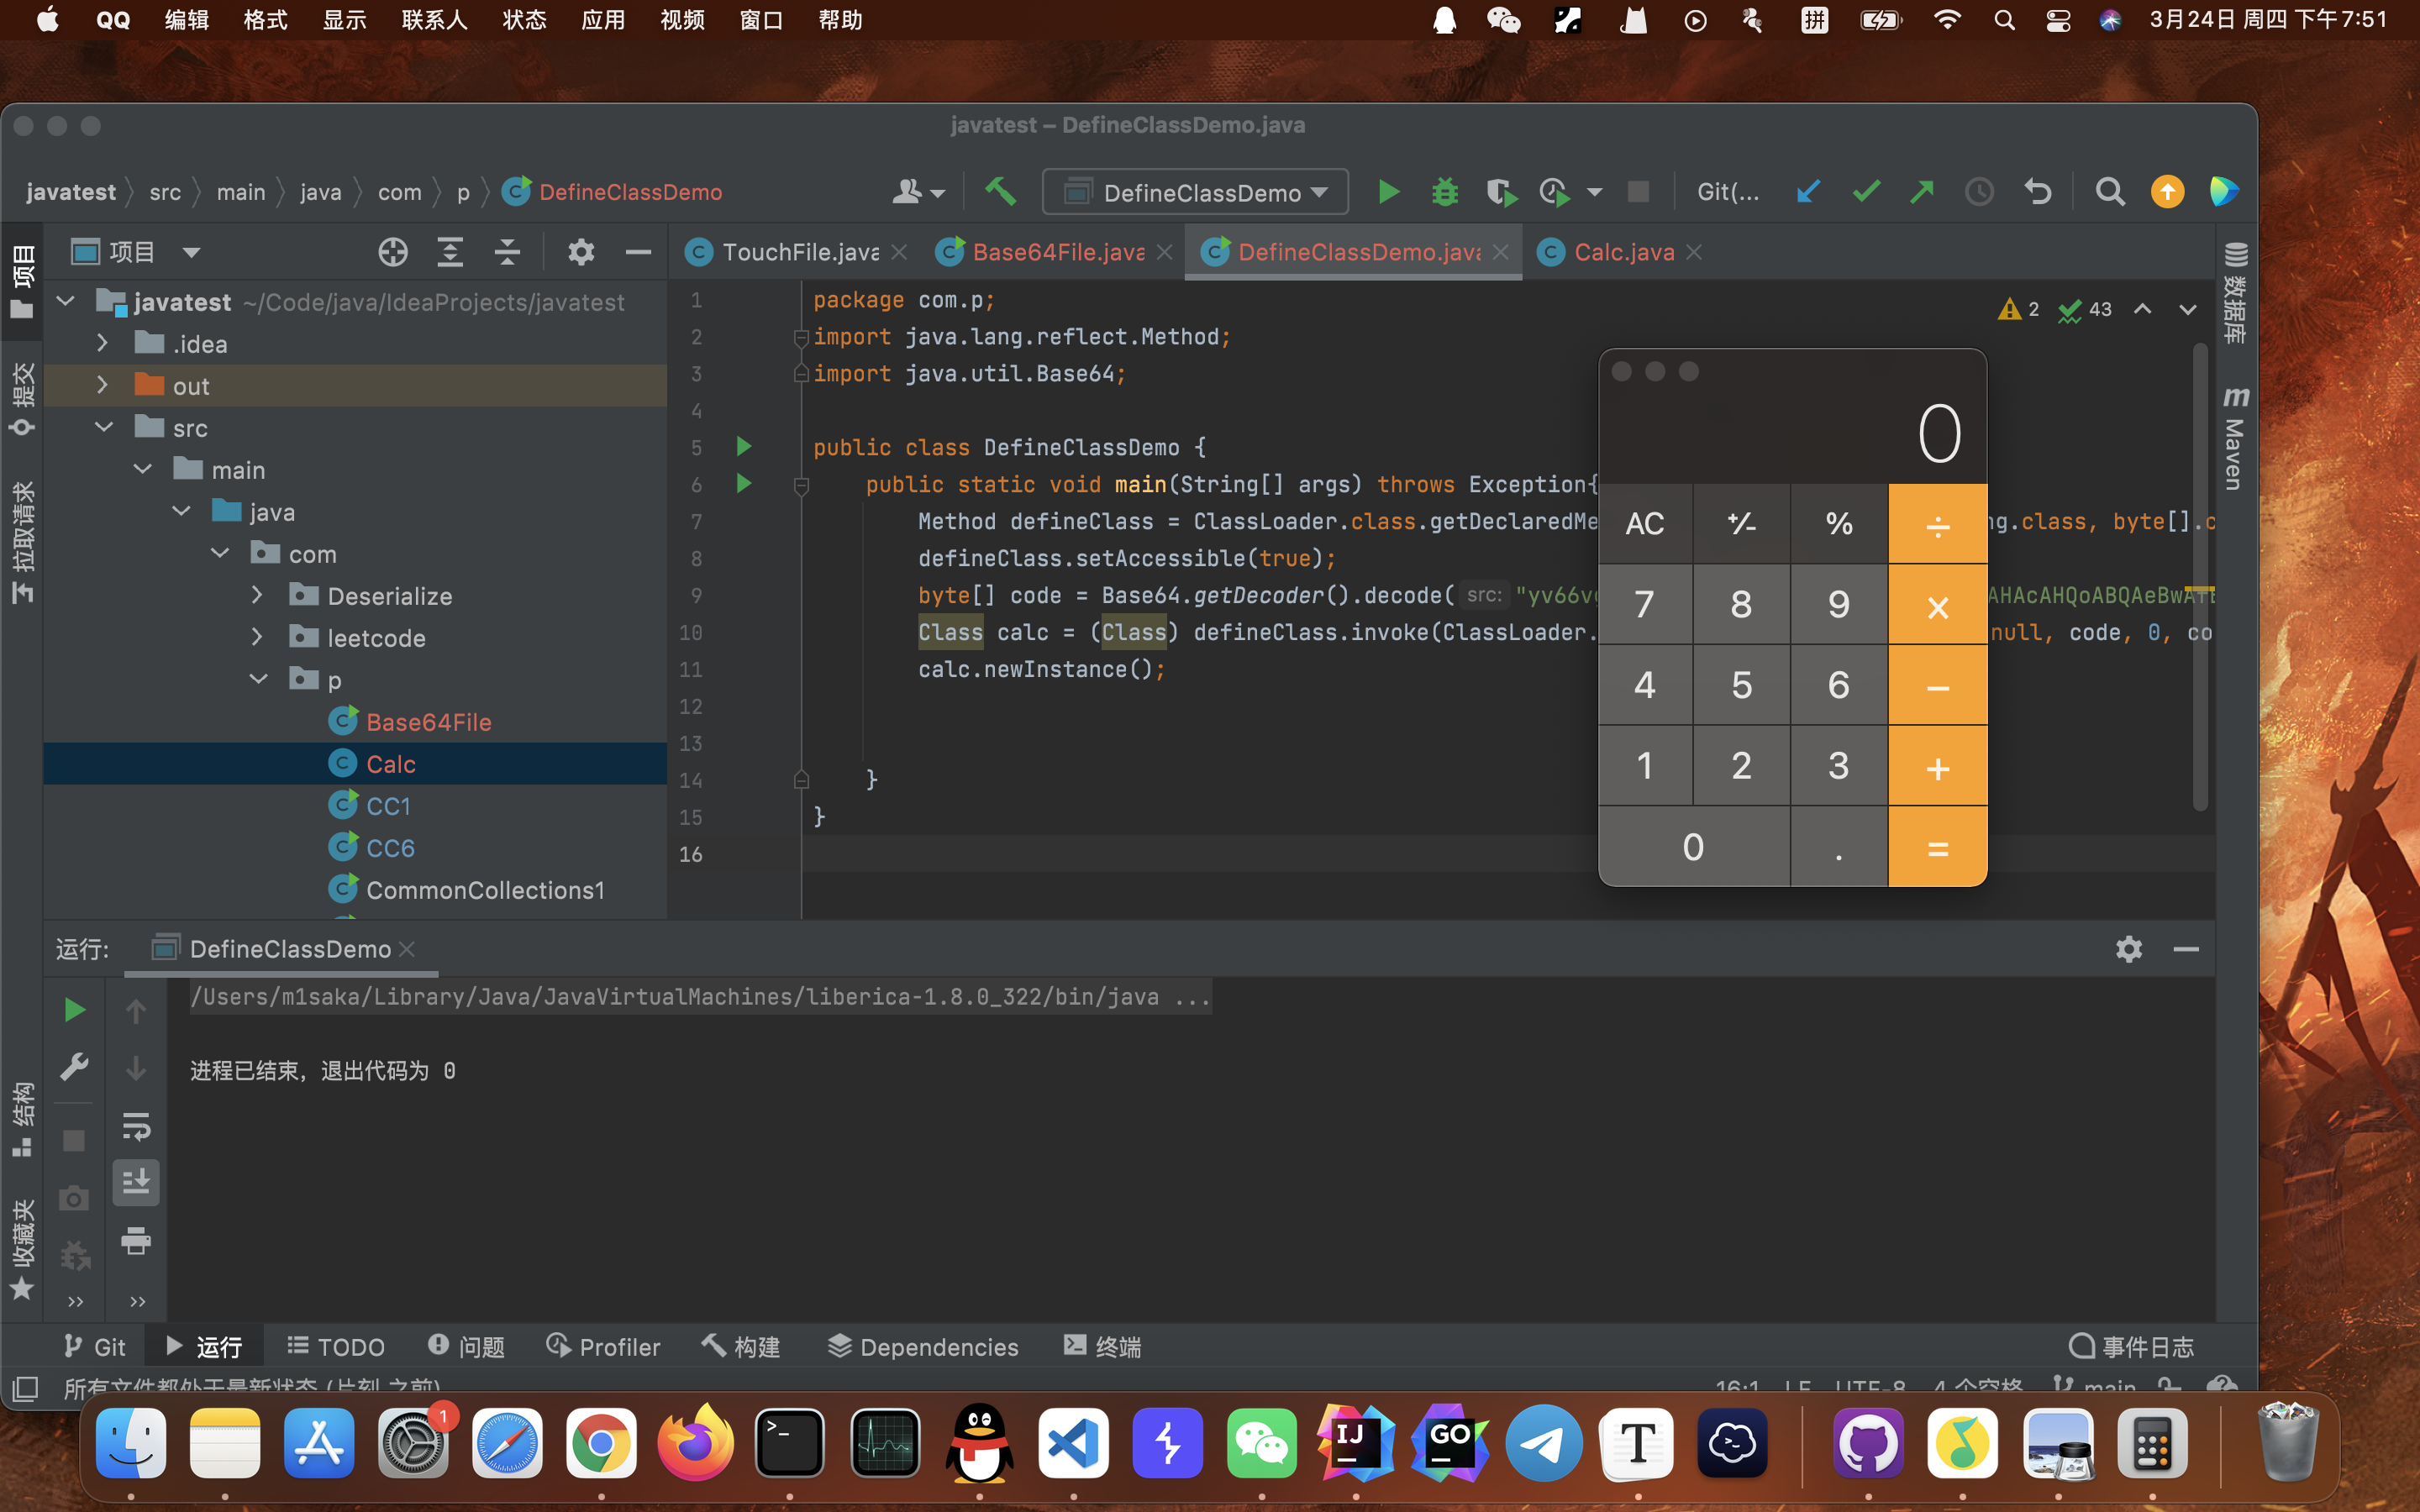Click the 7 key on Calculator
Image resolution: width=2420 pixels, height=1512 pixels.
click(1645, 604)
